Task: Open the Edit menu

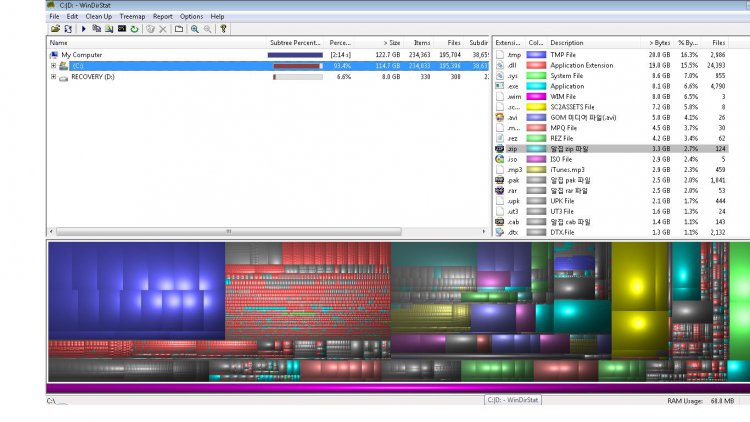Action: pos(72,16)
